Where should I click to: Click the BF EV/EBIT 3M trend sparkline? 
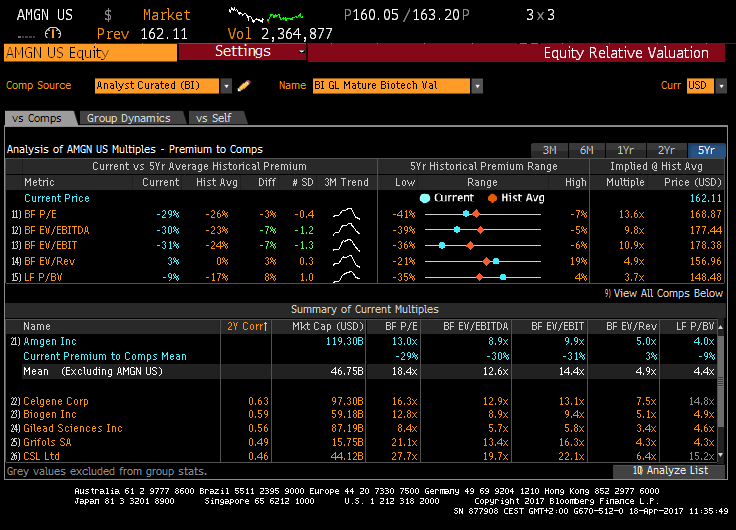click(346, 245)
